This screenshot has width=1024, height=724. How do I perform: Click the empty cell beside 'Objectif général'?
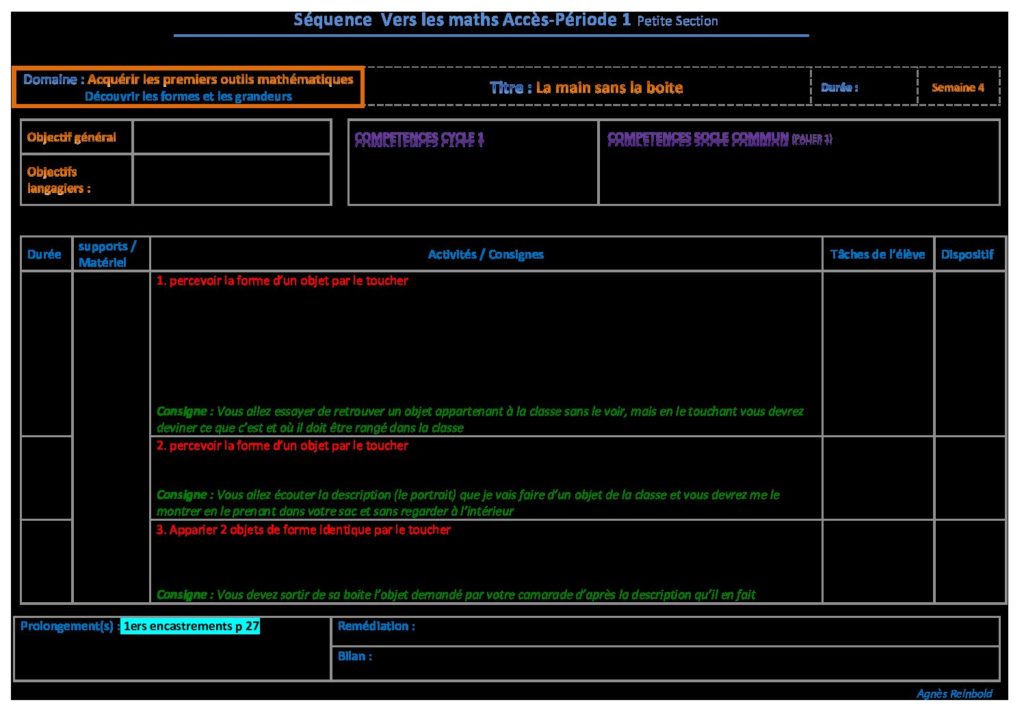coord(231,137)
